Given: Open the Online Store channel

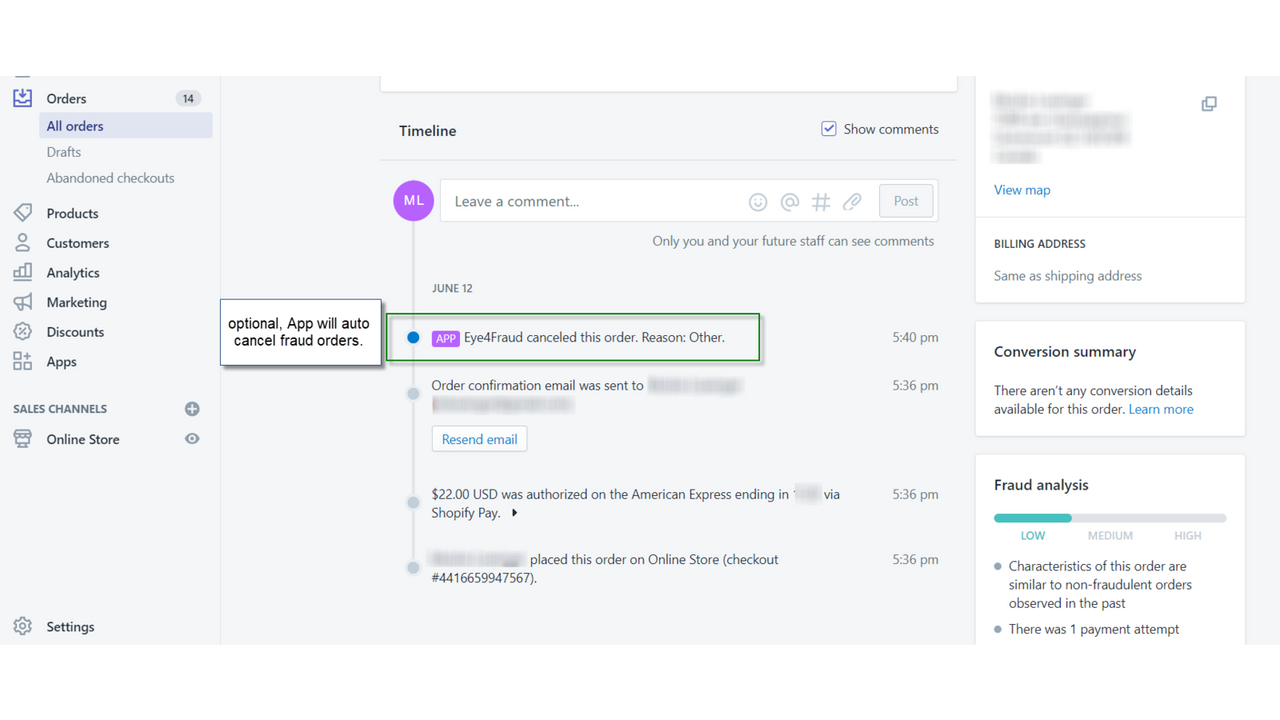Looking at the screenshot, I should click(x=83, y=439).
